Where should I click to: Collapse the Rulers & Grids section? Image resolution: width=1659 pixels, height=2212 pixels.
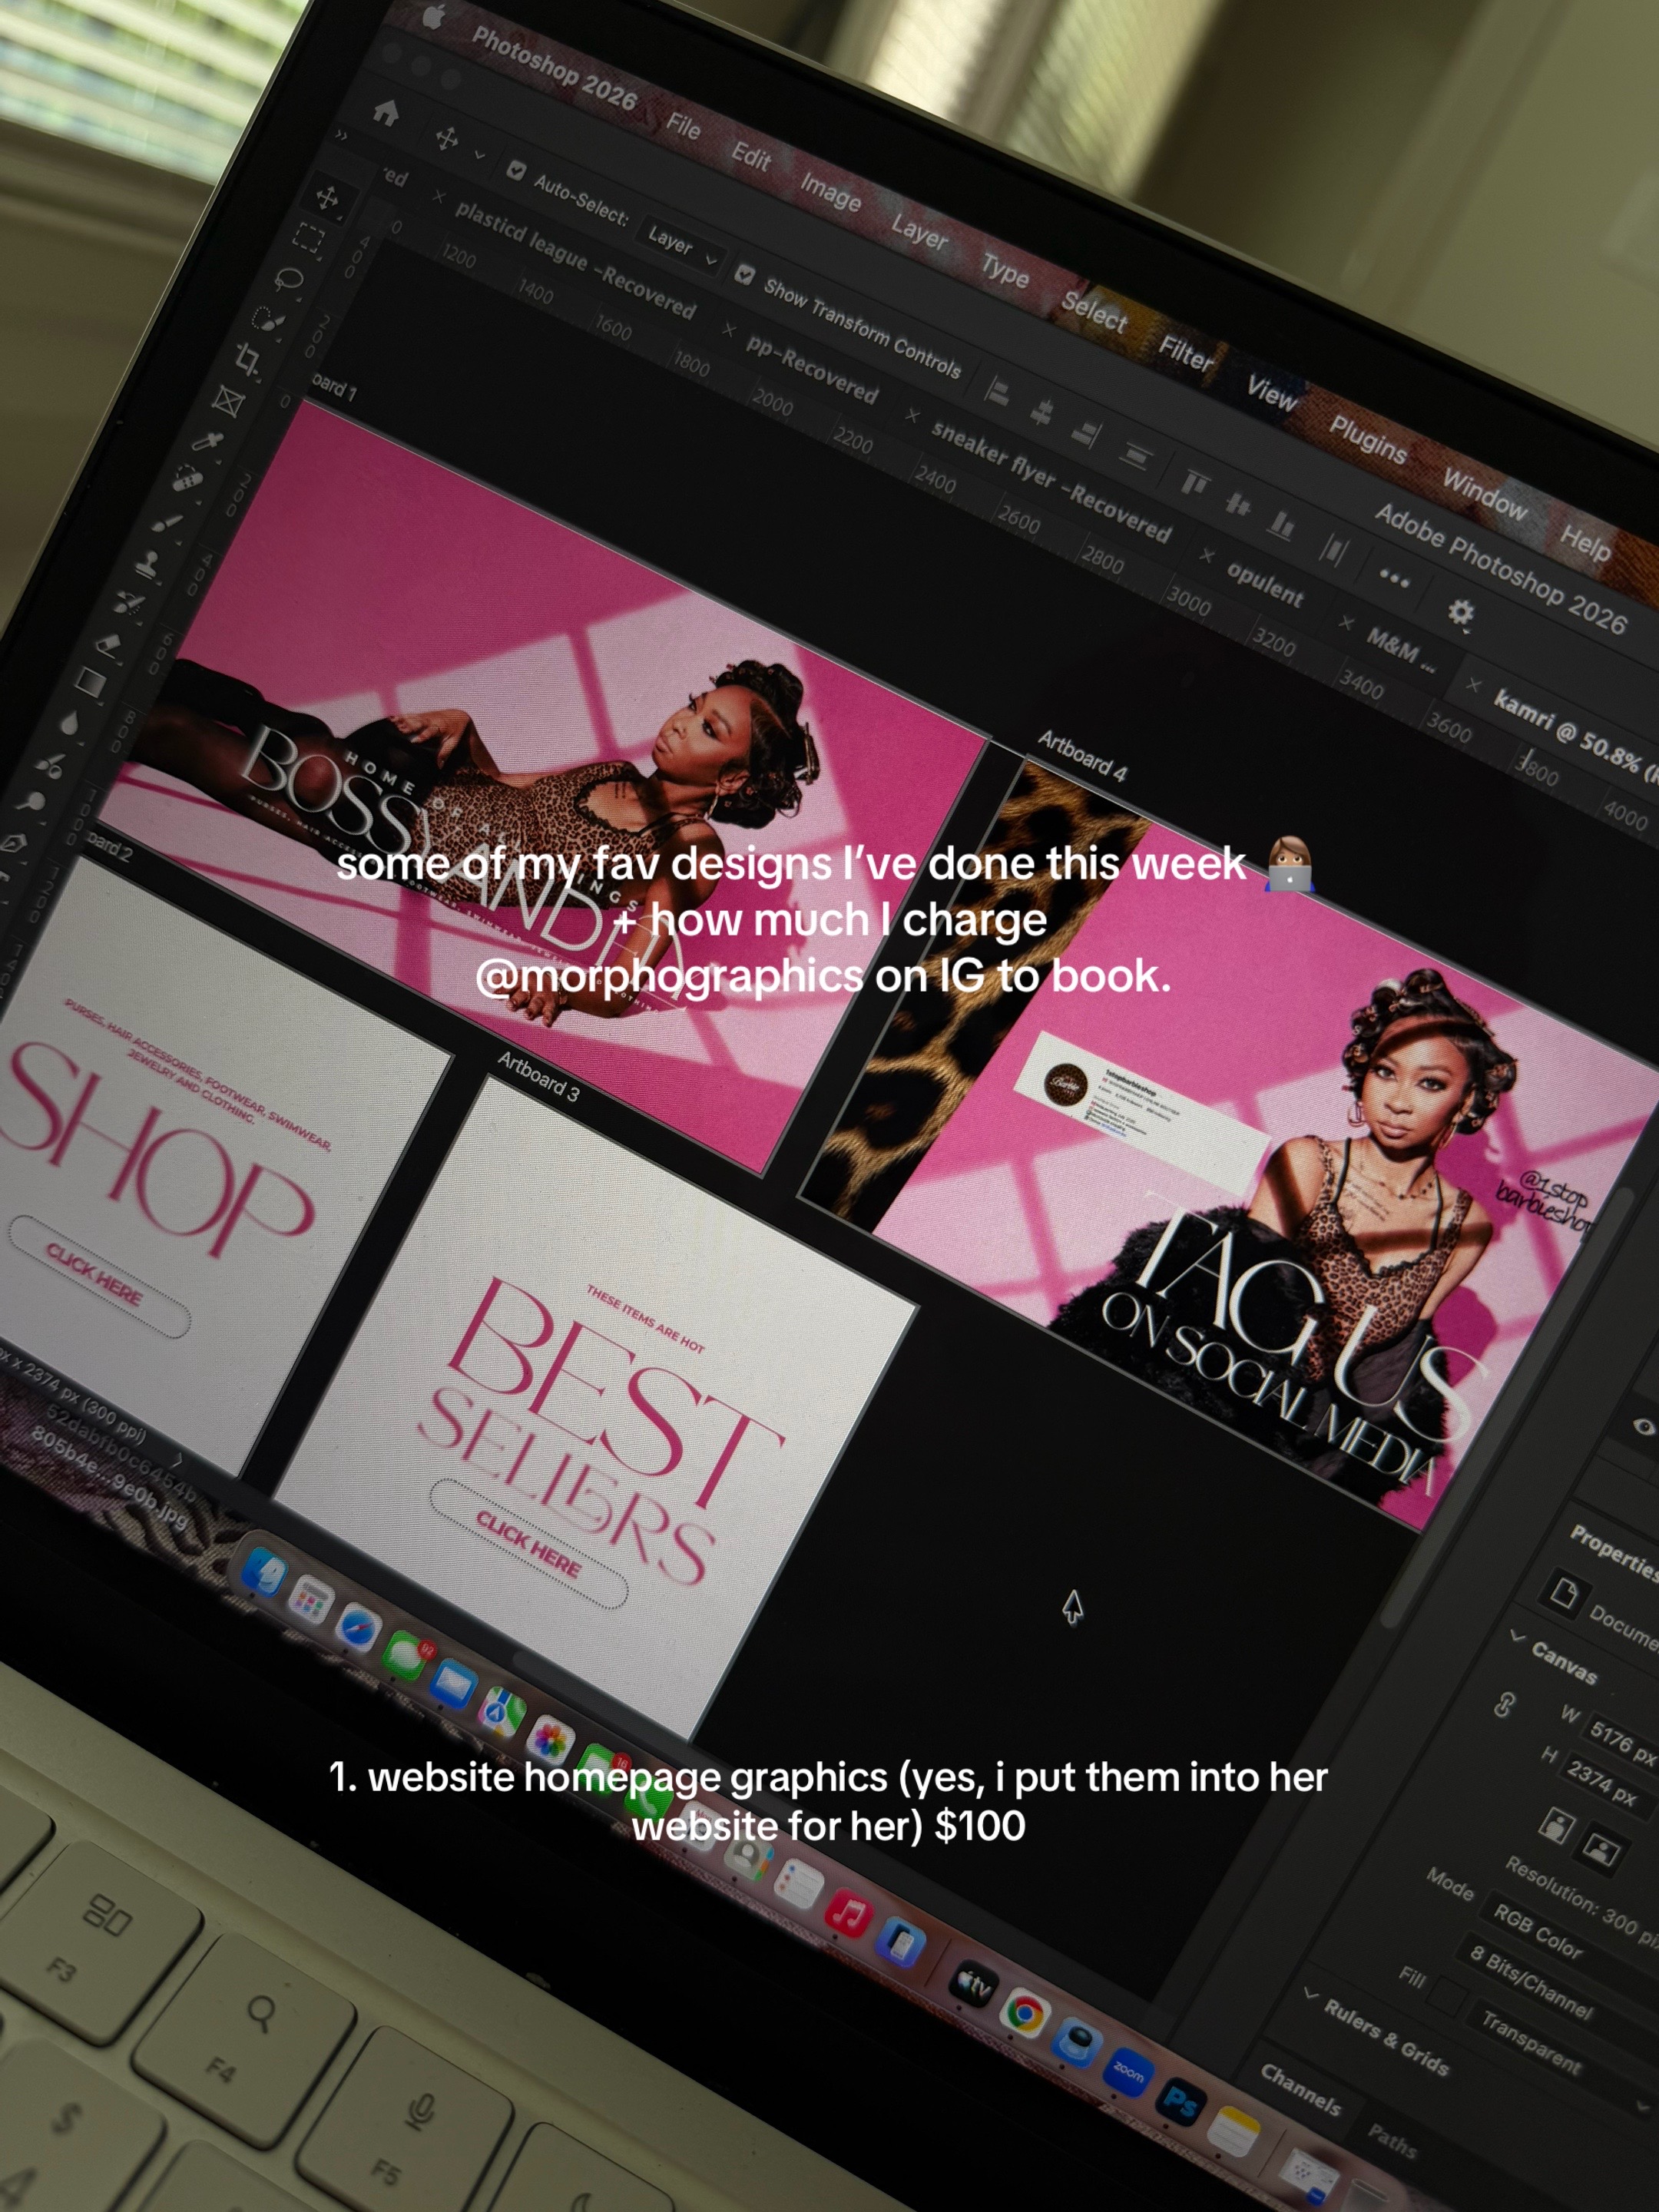click(1310, 1994)
